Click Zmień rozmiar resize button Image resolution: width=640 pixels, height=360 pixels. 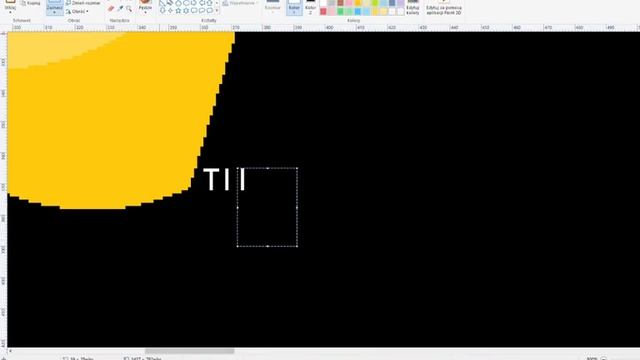83,3
